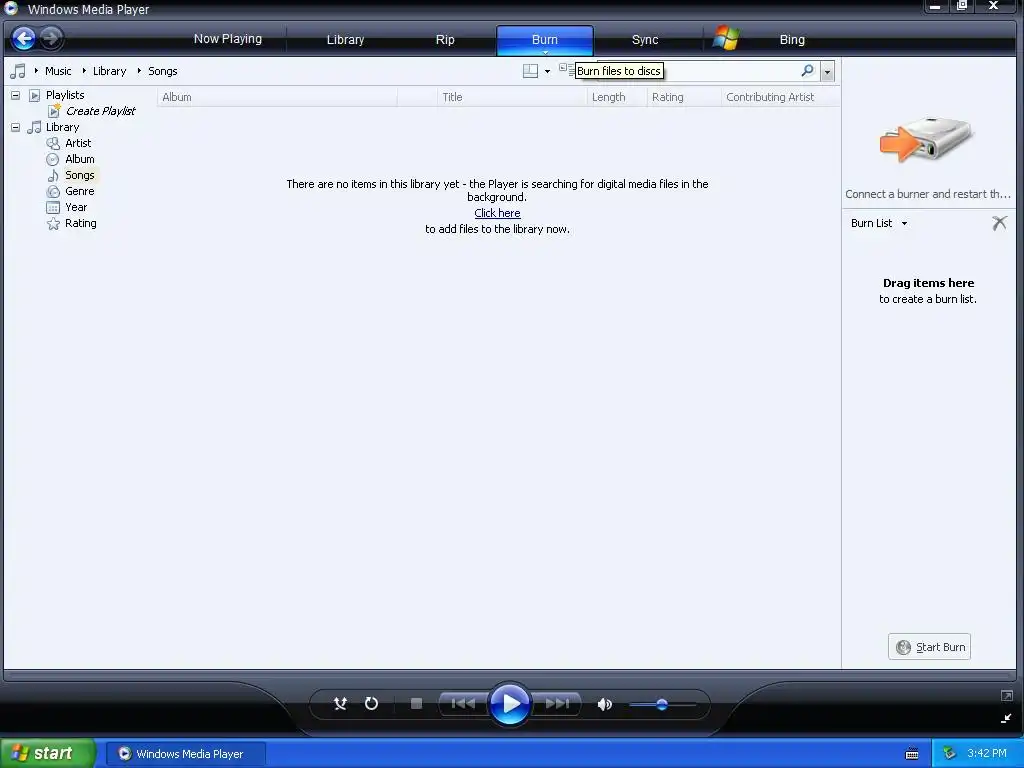Image resolution: width=1024 pixels, height=768 pixels.
Task: Click Songs in the breadcrumb path
Action: pyautogui.click(x=163, y=71)
